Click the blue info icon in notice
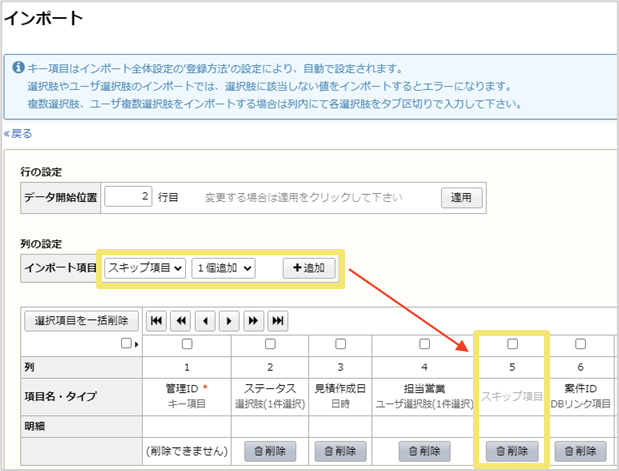Image resolution: width=619 pixels, height=471 pixels. [18, 68]
